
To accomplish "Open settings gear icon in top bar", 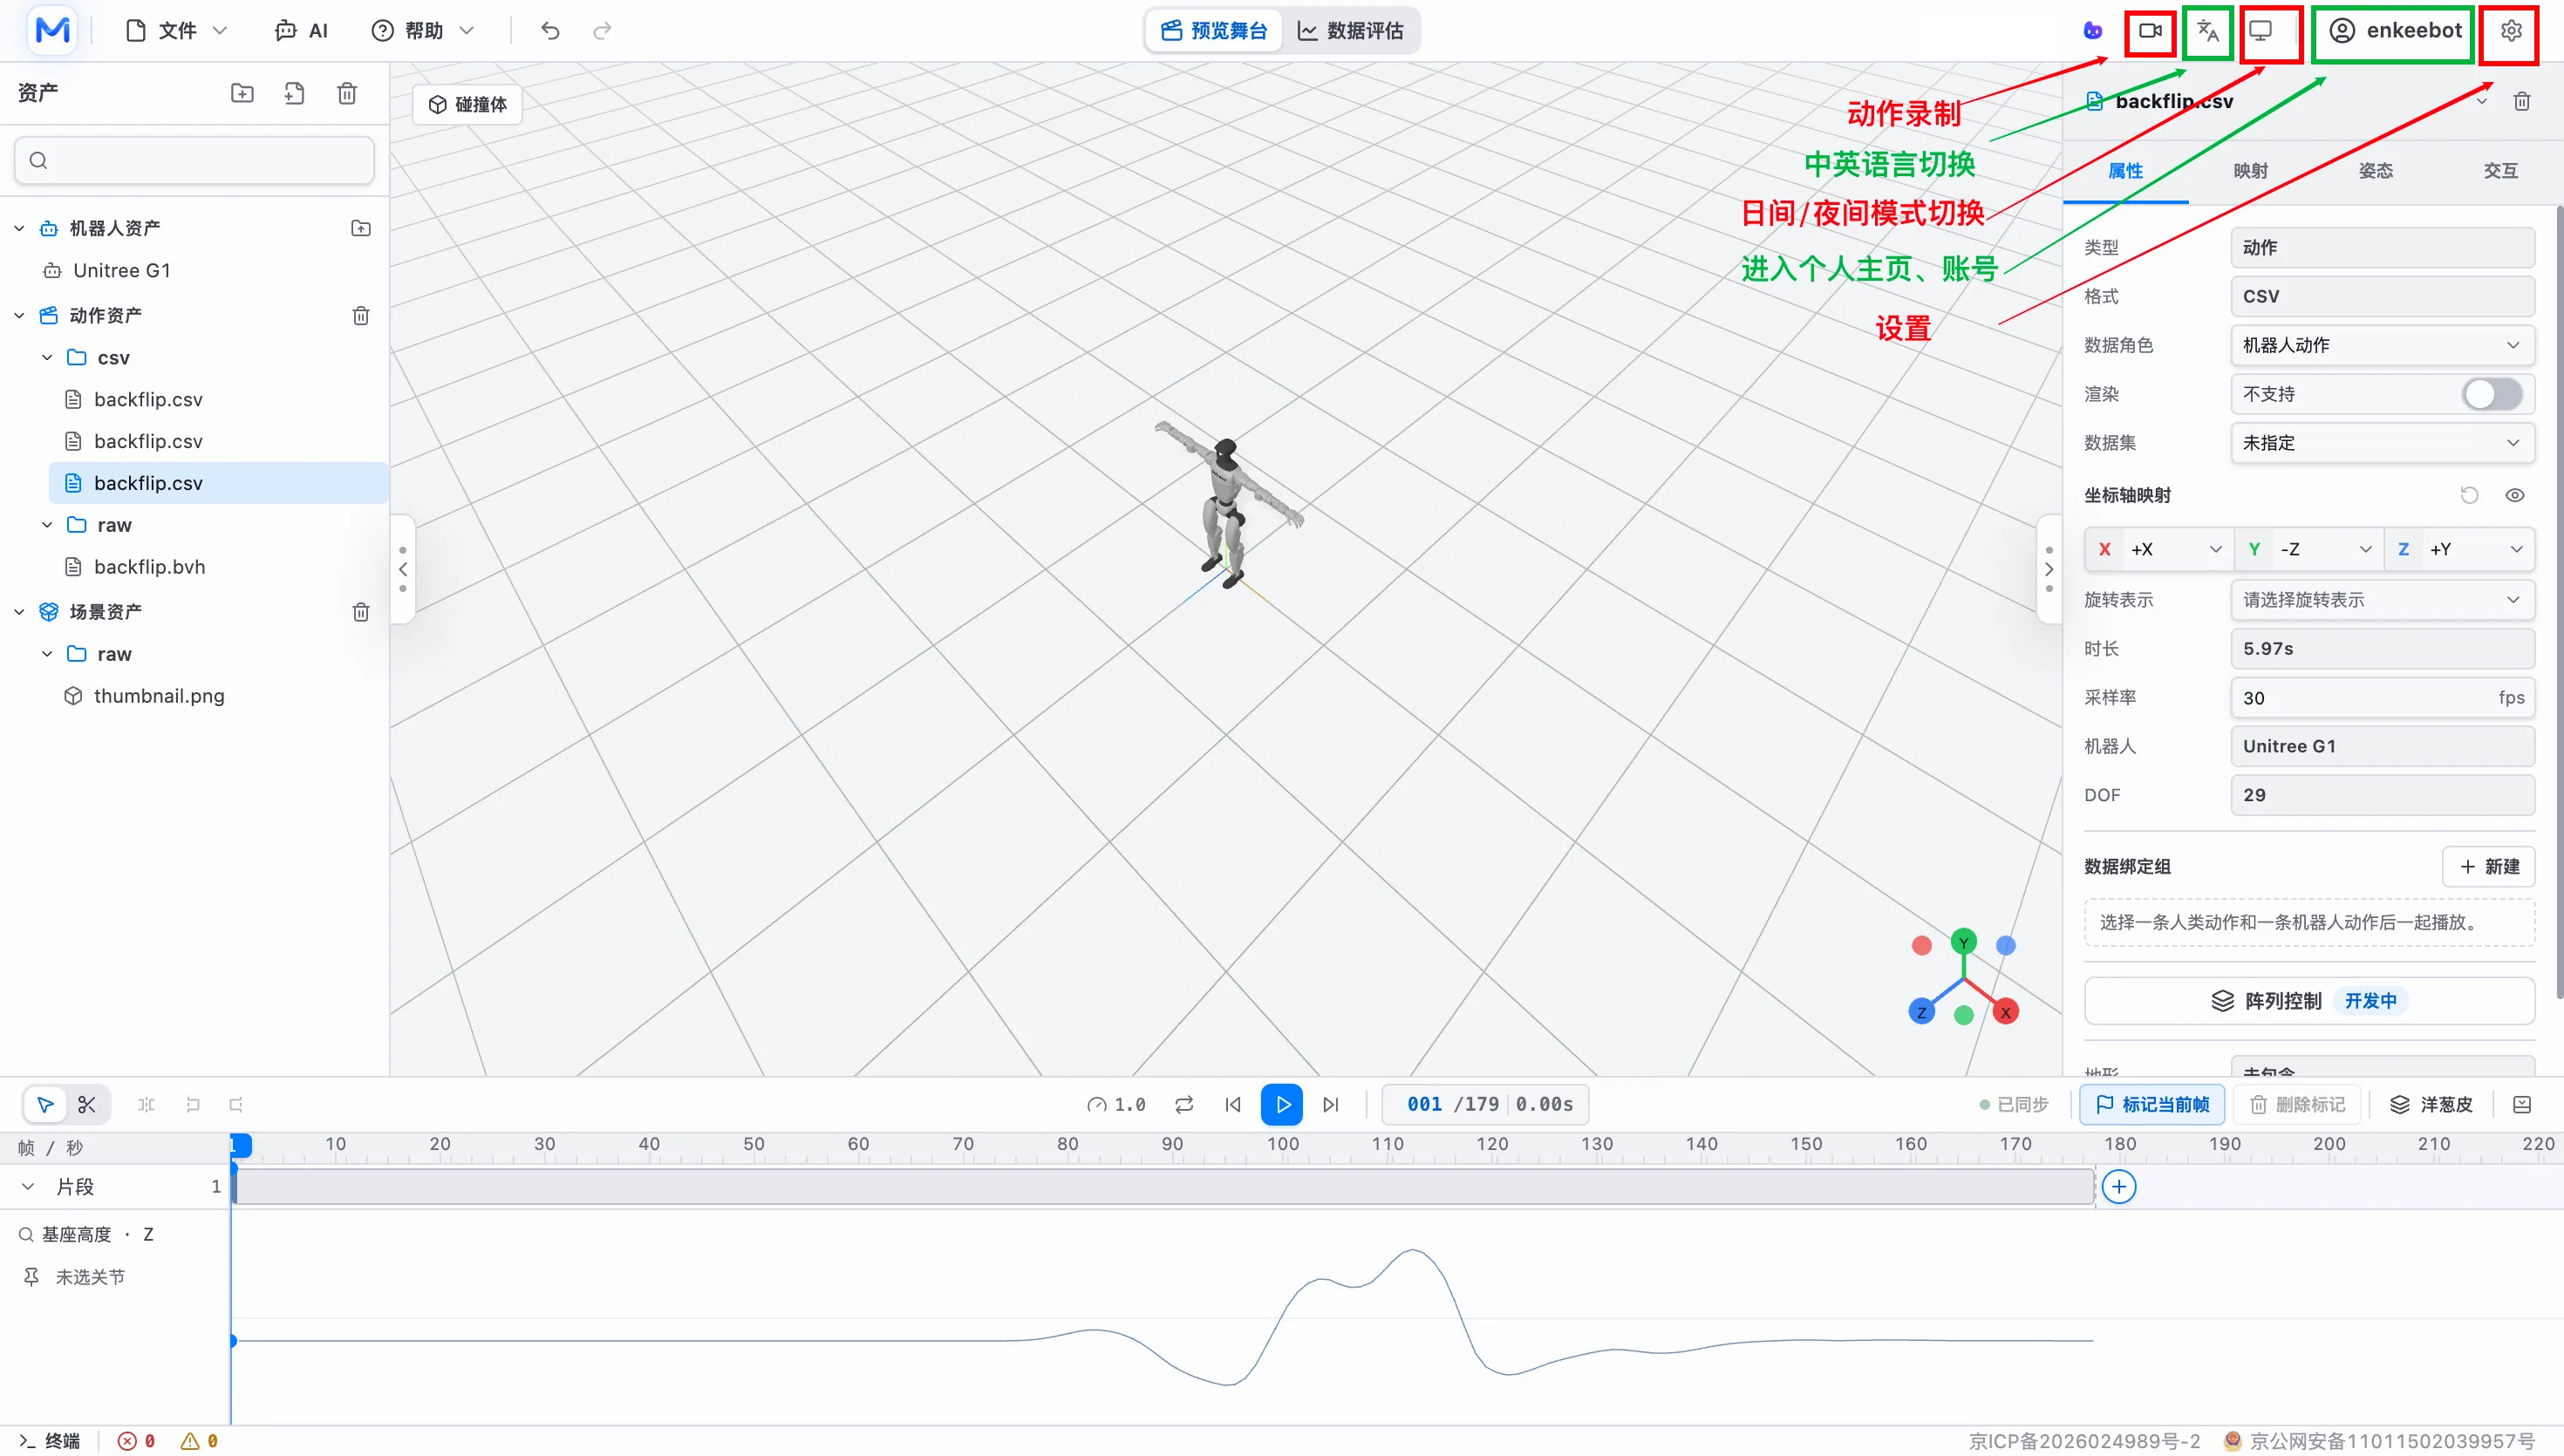I will [2511, 31].
